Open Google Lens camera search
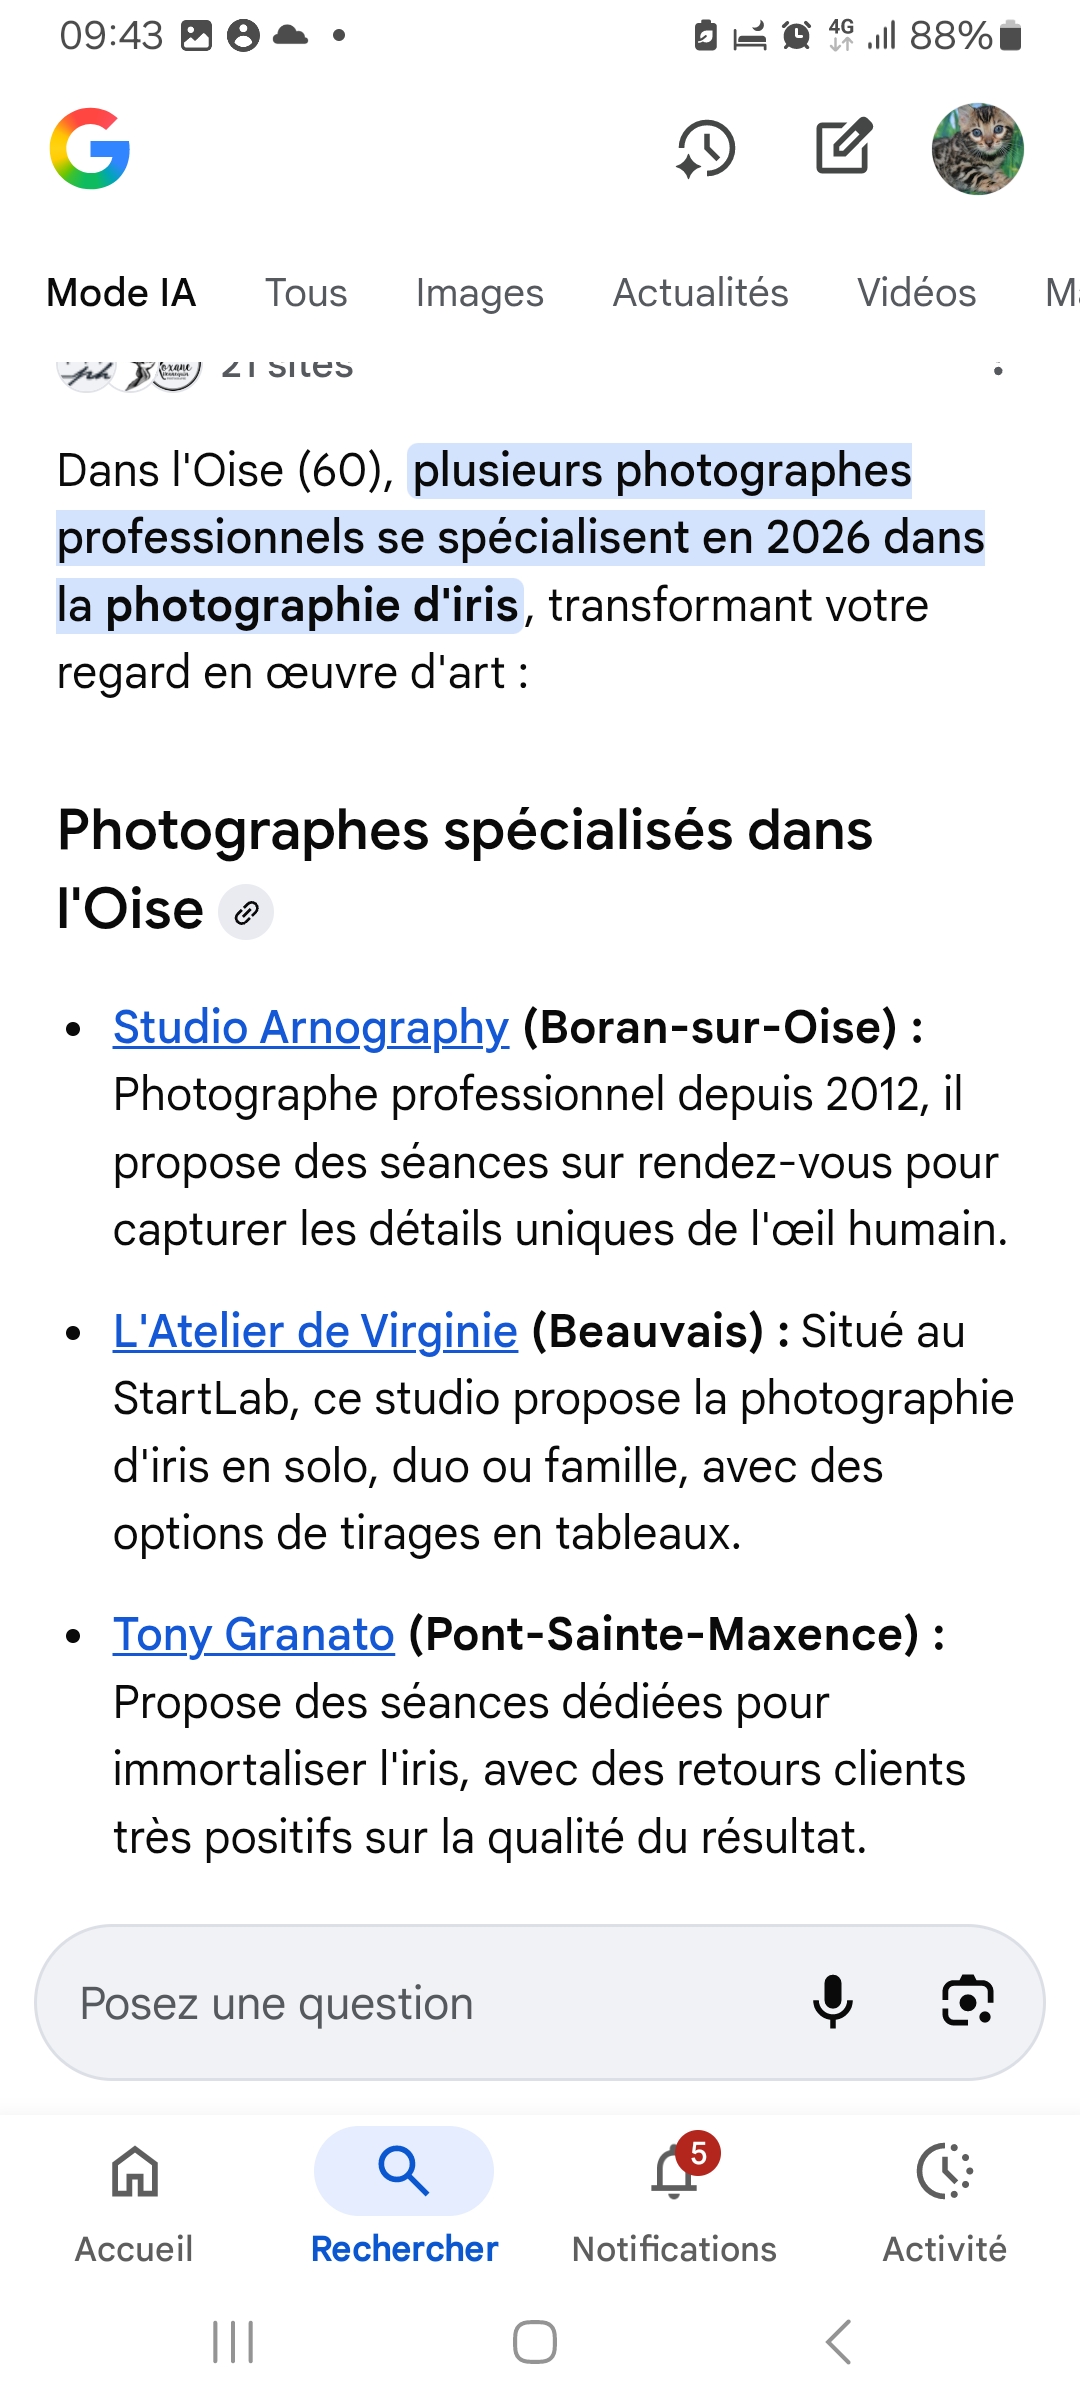Screen dimensions: 1080x2408 (x=967, y=2002)
